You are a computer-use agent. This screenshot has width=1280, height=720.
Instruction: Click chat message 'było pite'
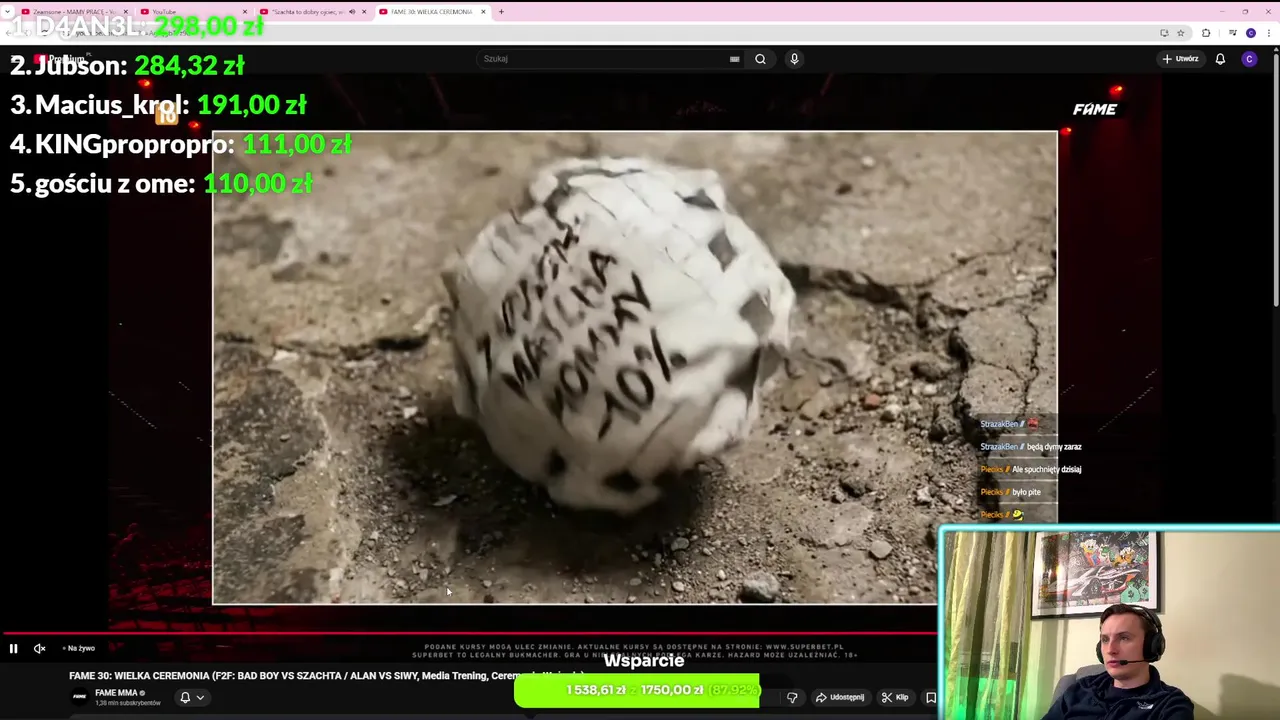tap(1026, 492)
